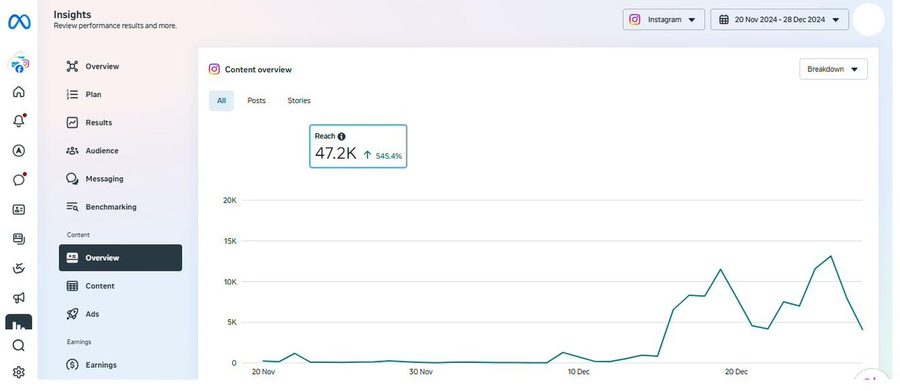Open the ID card icon in left rail
The height and width of the screenshot is (391, 900).
point(19,210)
